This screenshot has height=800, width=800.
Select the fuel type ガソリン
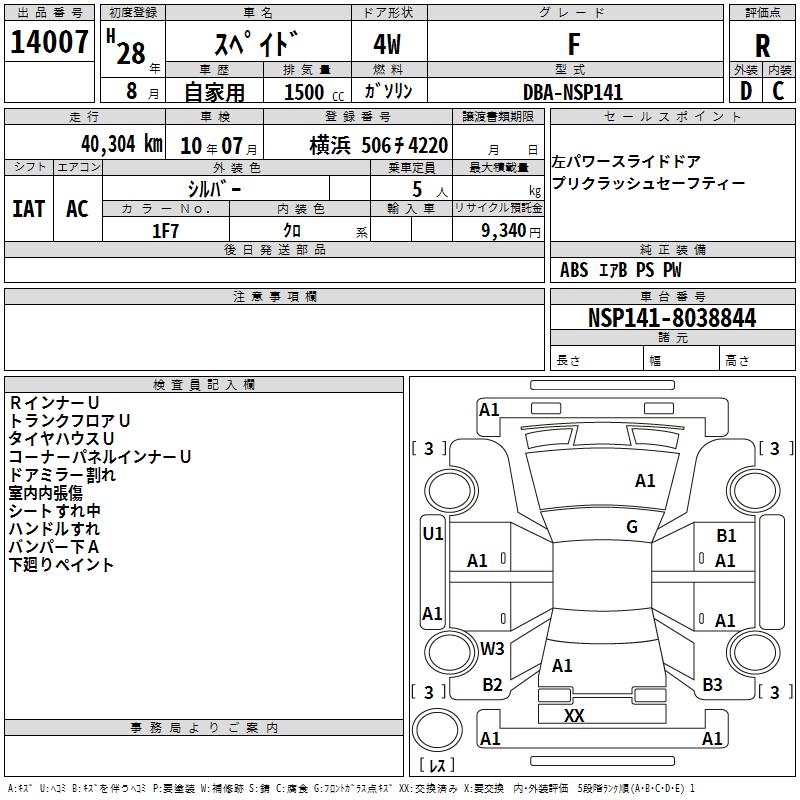(x=388, y=91)
